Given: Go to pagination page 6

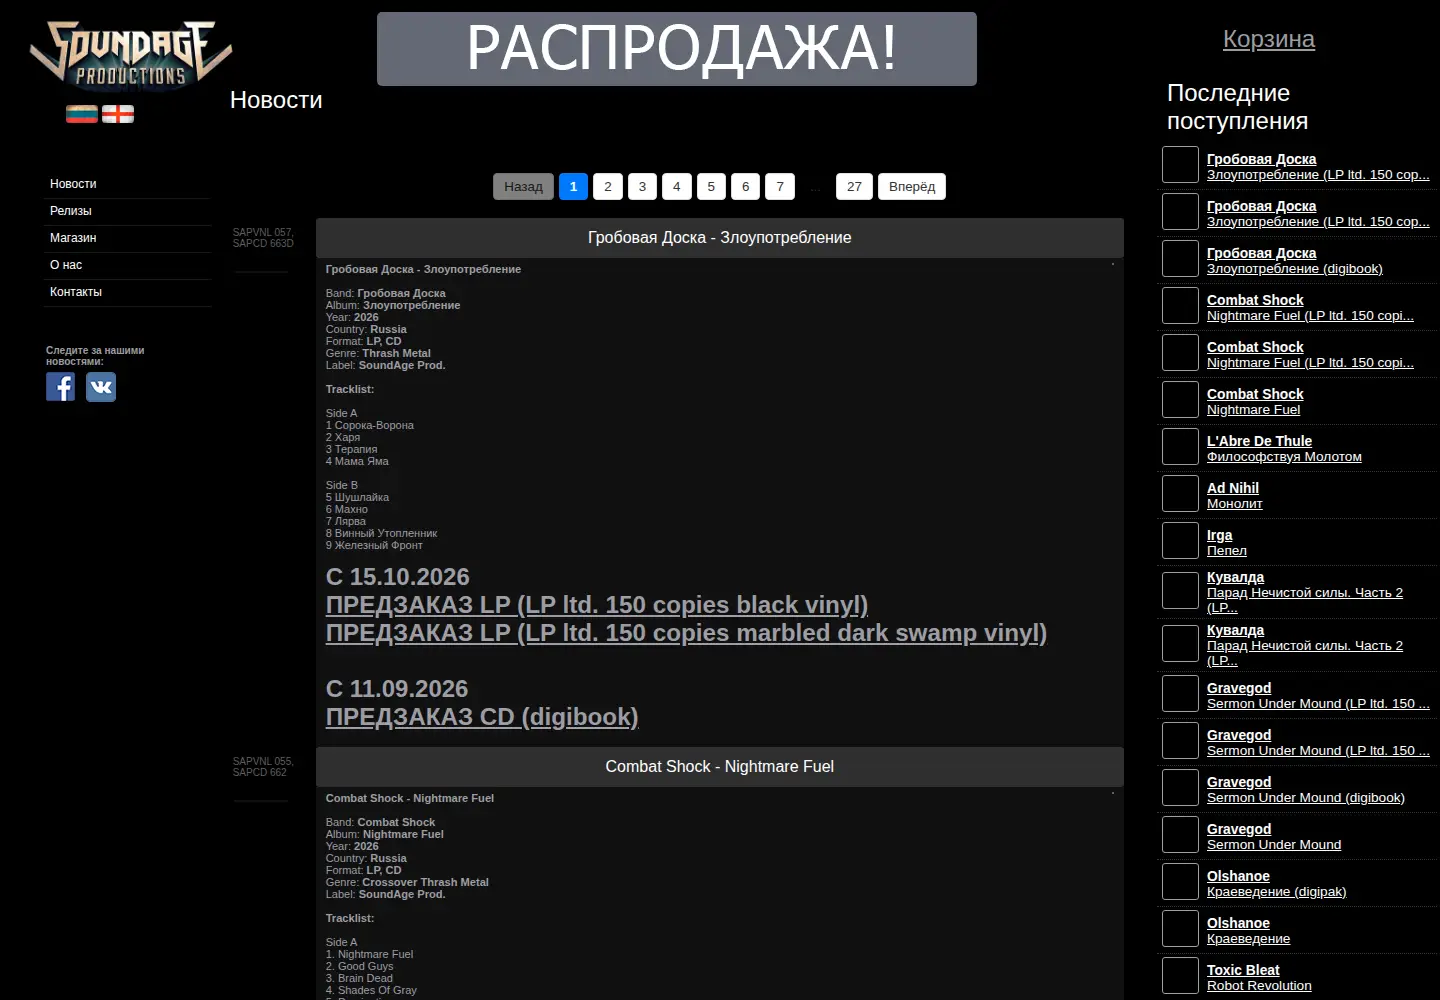Looking at the screenshot, I should point(745,186).
